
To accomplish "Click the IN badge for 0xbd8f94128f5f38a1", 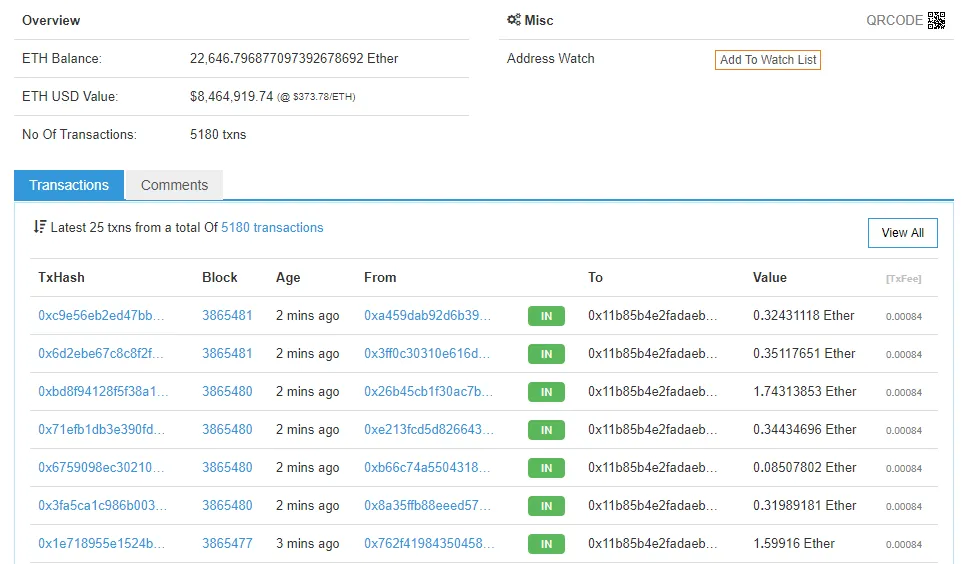I will point(546,392).
